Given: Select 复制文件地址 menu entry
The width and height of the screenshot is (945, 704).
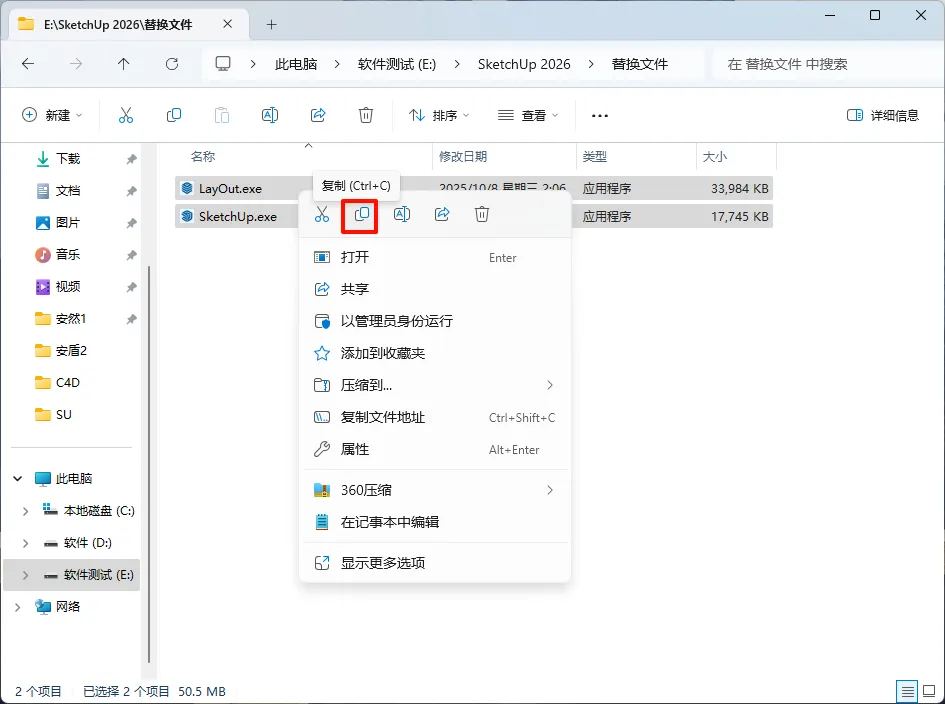Looking at the screenshot, I should 435,417.
